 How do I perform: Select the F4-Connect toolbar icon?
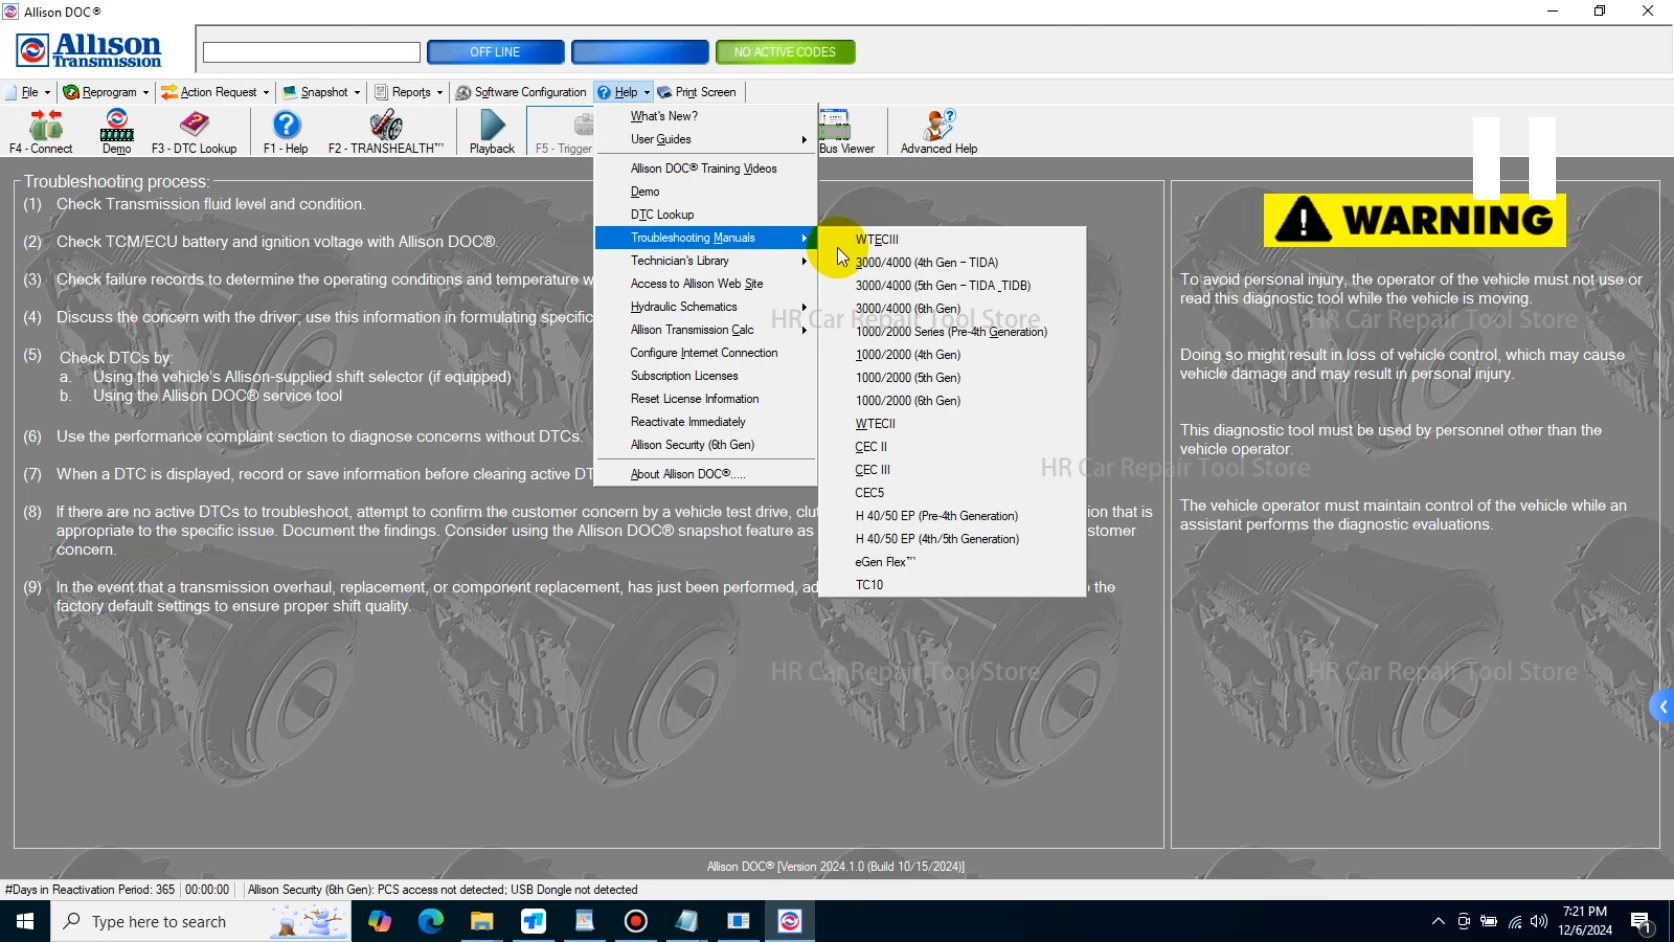[x=41, y=131]
